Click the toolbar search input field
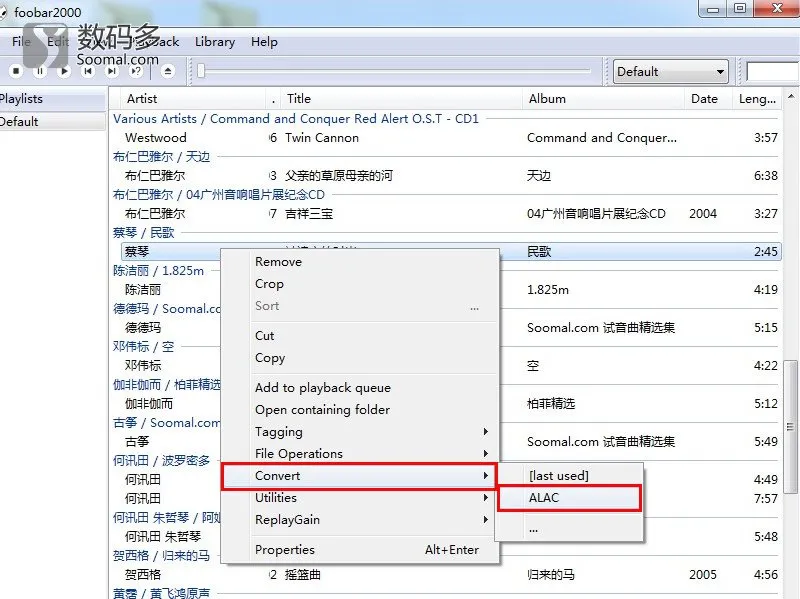 (772, 71)
